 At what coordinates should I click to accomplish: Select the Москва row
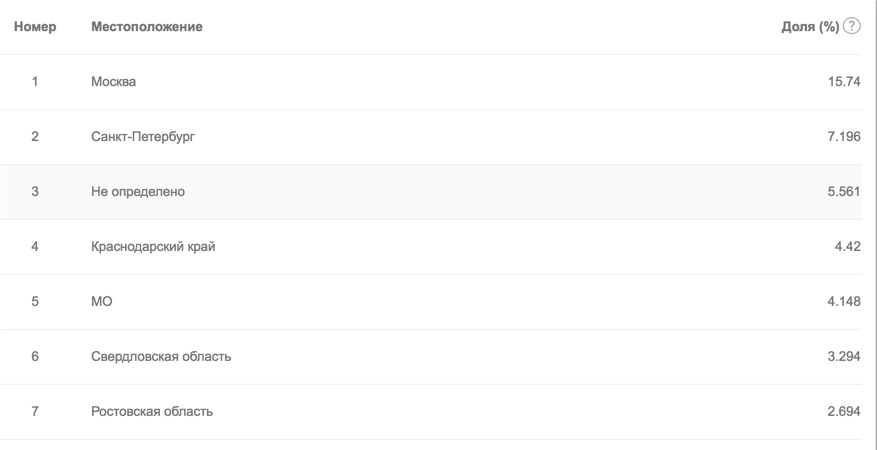(x=431, y=82)
